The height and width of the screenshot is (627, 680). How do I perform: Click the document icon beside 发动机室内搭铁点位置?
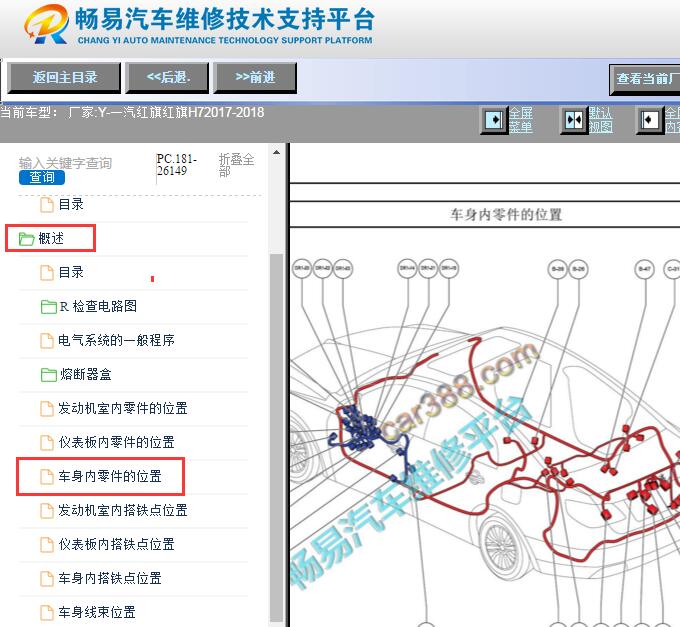coord(47,511)
